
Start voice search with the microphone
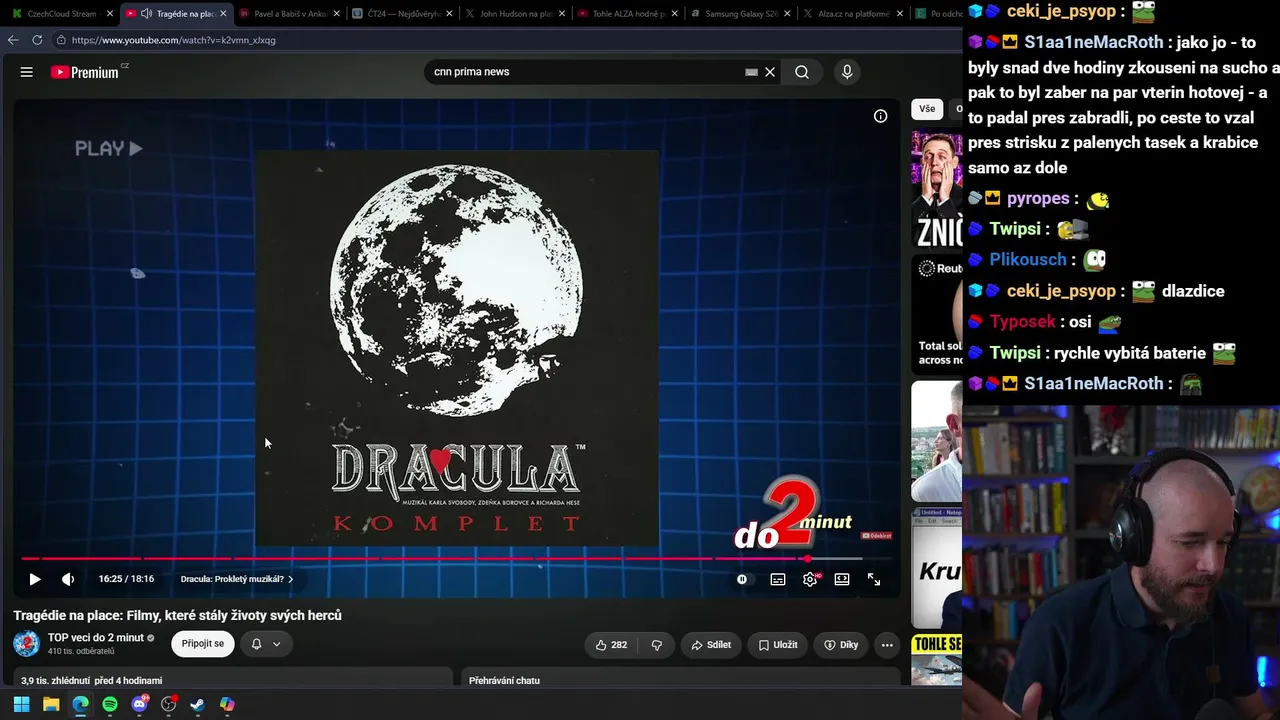[x=847, y=72]
